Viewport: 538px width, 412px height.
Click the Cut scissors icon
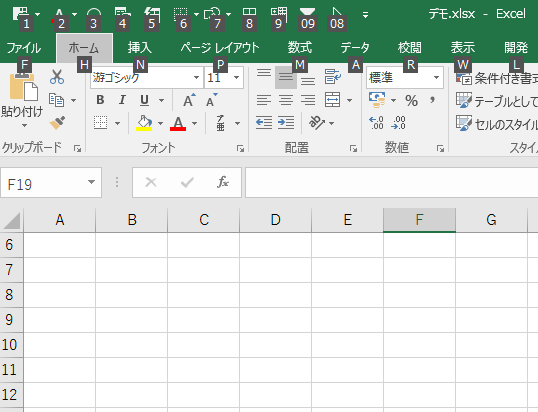click(x=57, y=77)
